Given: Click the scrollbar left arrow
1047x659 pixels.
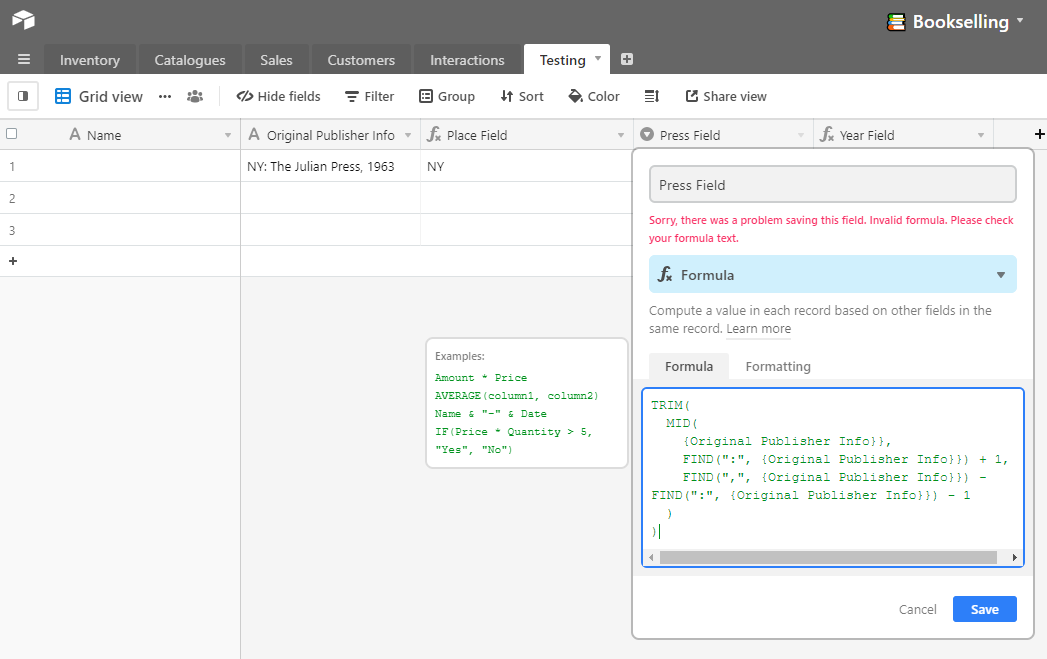Looking at the screenshot, I should point(651,558).
